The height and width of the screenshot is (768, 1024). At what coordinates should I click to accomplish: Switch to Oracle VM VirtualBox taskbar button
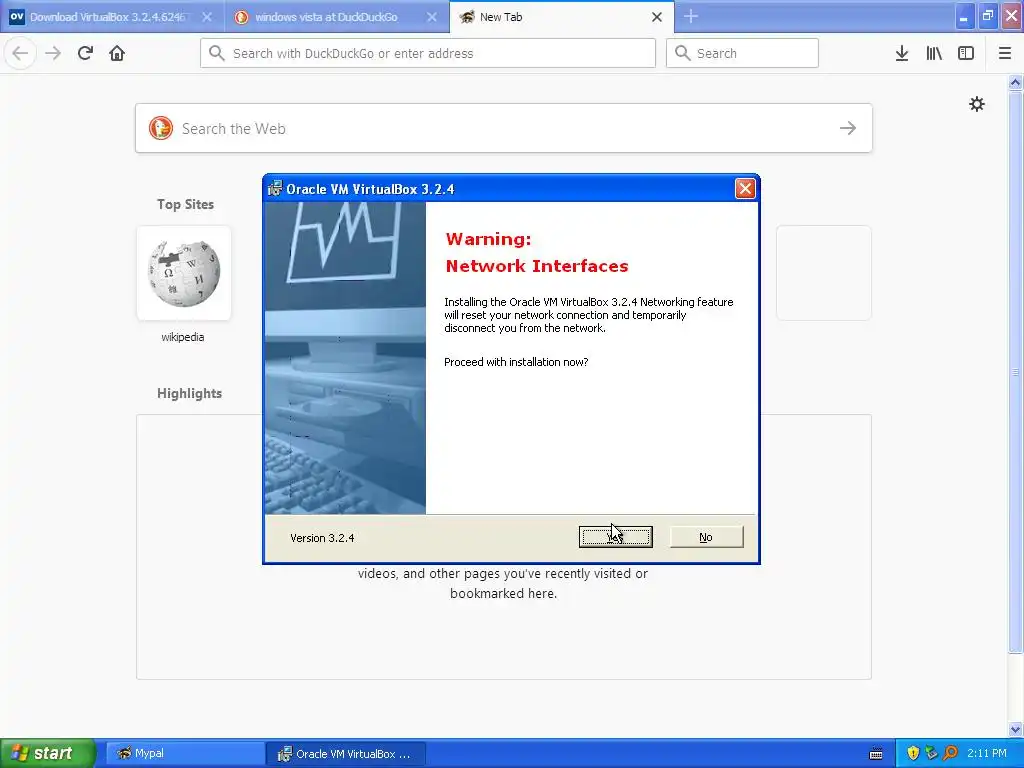click(346, 753)
